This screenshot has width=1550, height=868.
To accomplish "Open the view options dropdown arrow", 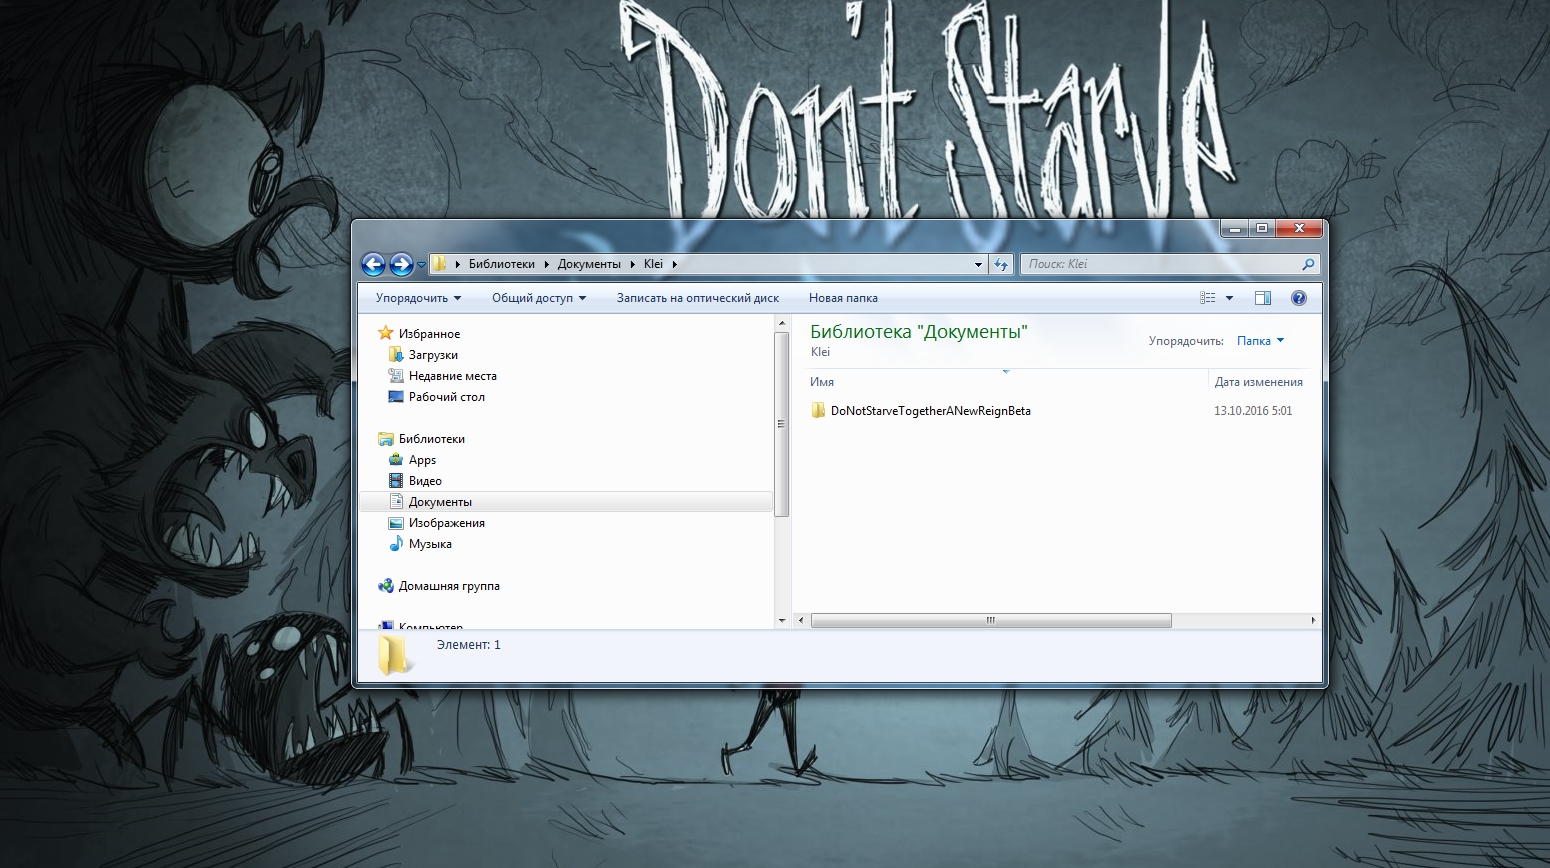I will coord(1230,298).
